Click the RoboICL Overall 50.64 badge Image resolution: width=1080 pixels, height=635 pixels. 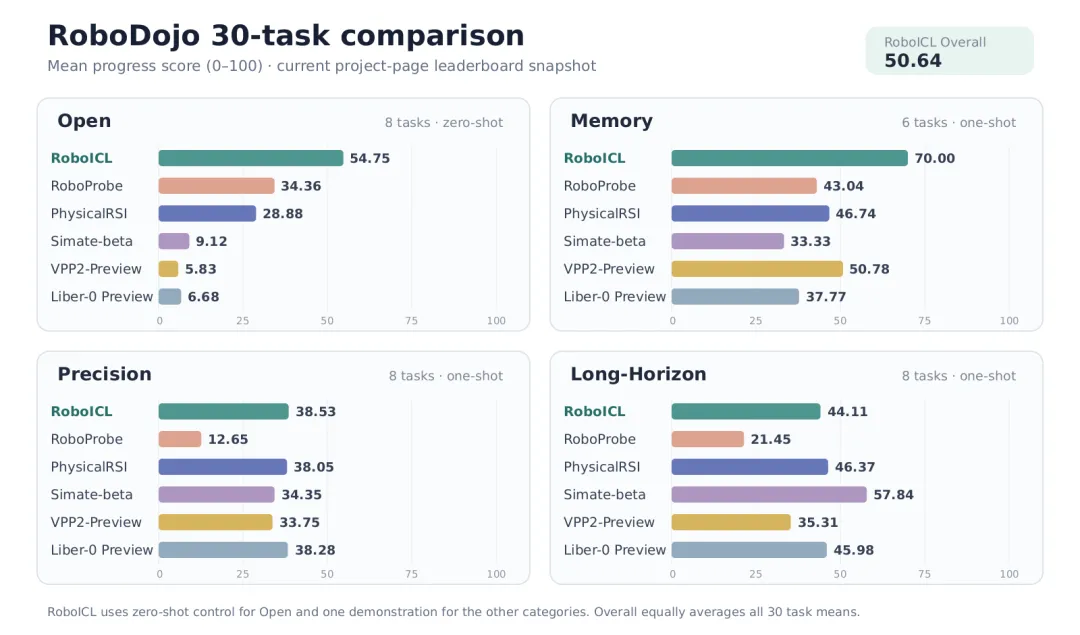coord(949,51)
